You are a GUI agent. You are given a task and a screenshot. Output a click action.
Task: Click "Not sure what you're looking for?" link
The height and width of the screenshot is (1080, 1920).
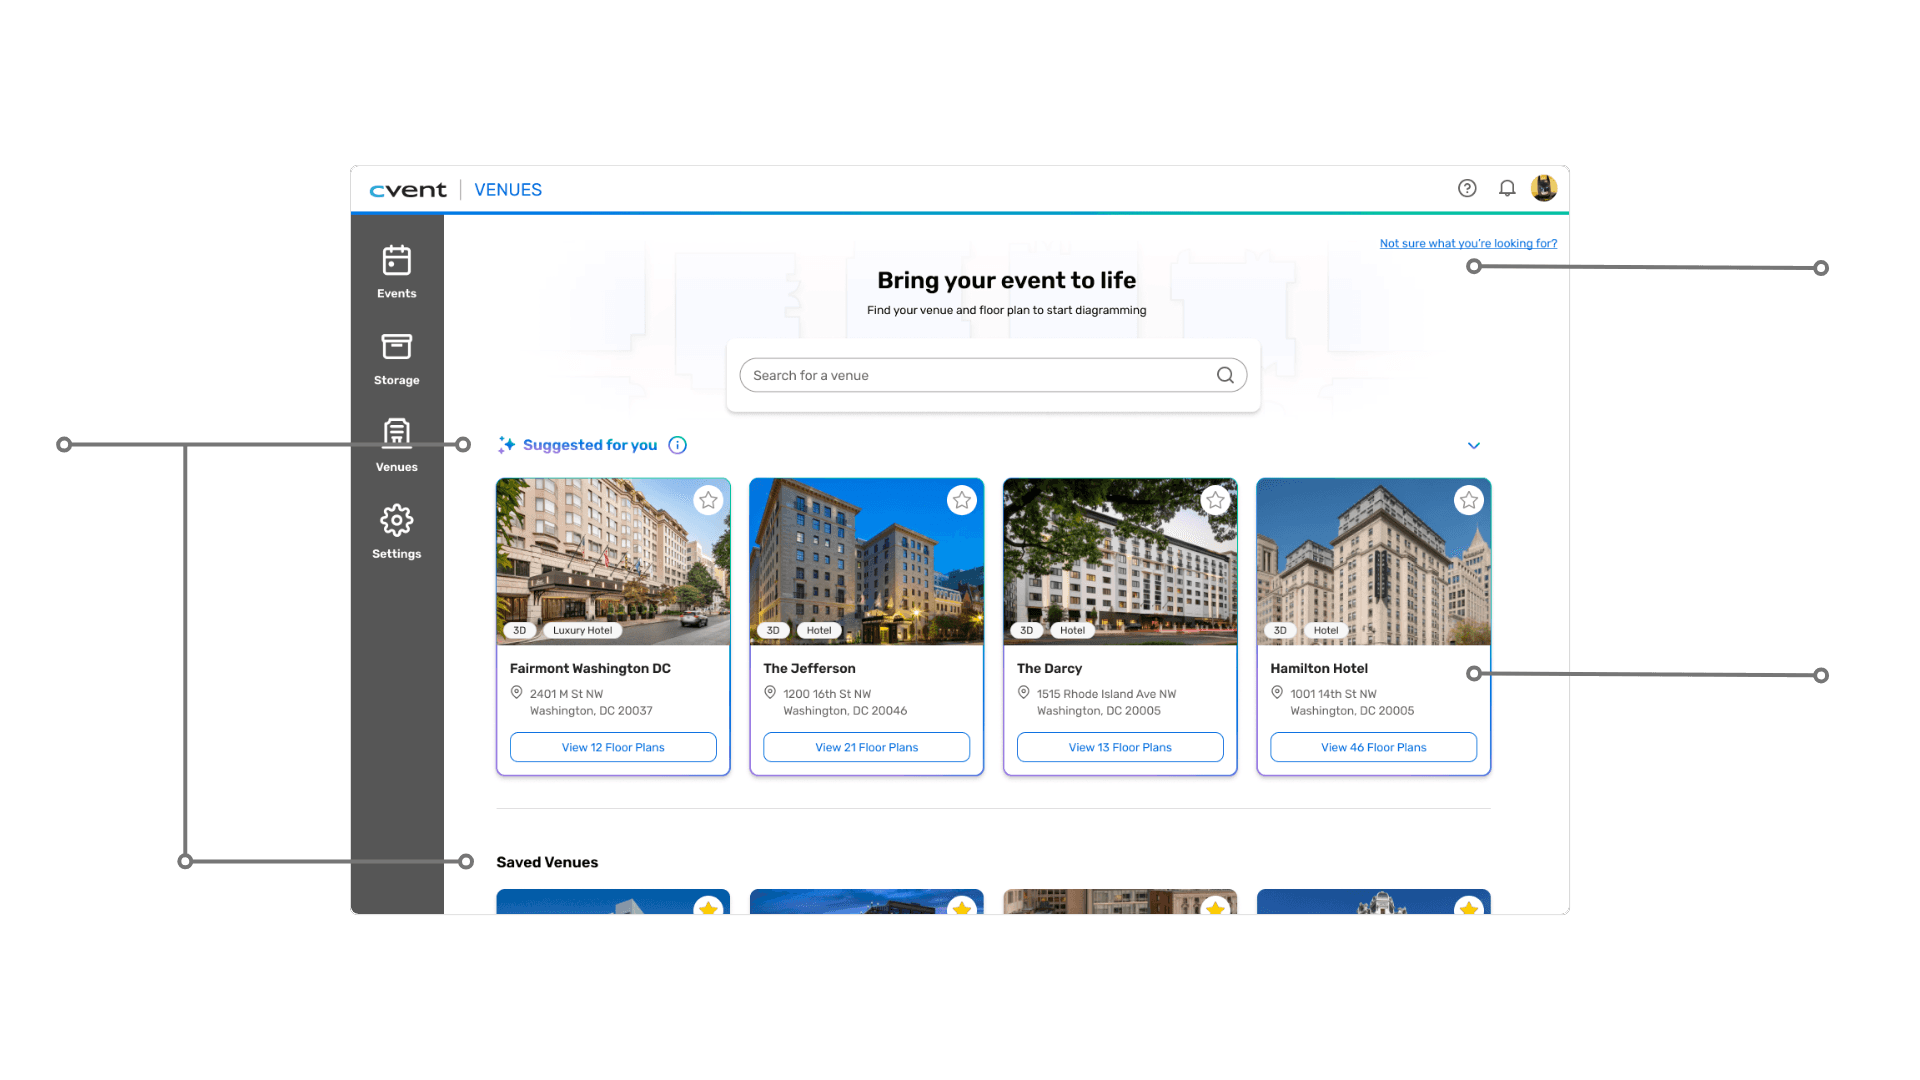1468,243
